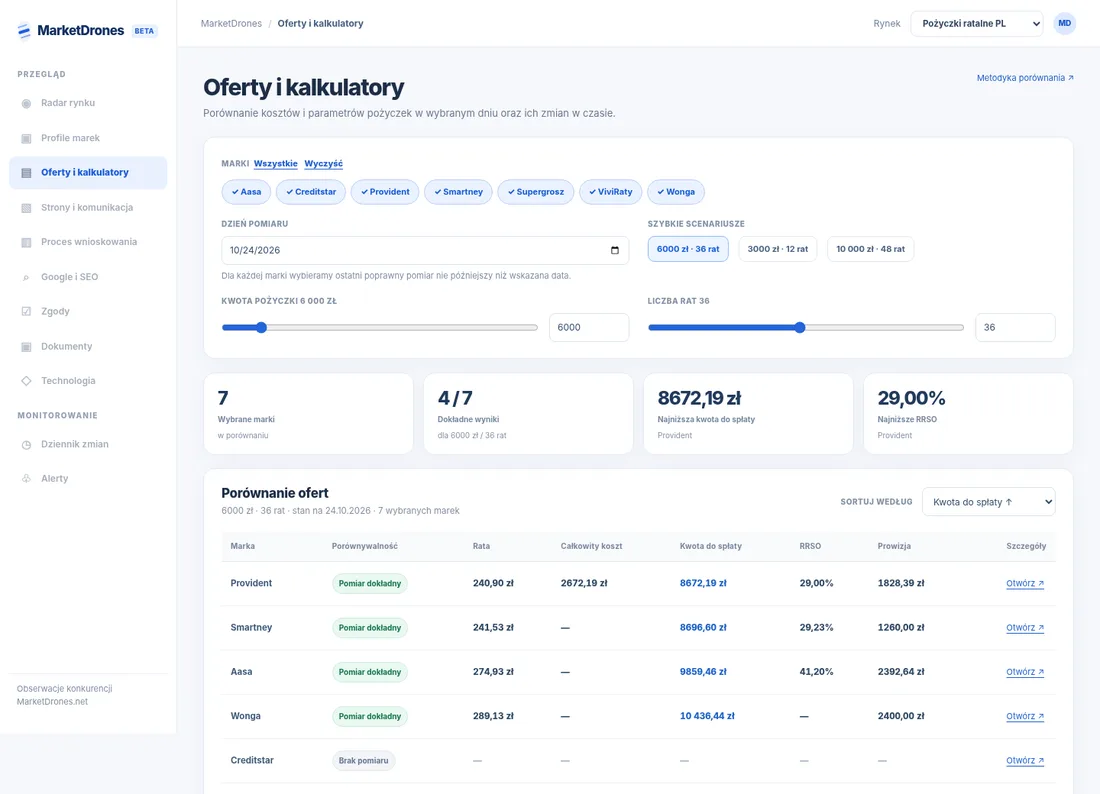
Task: Click the Technologia diamond icon
Action: tap(26, 381)
